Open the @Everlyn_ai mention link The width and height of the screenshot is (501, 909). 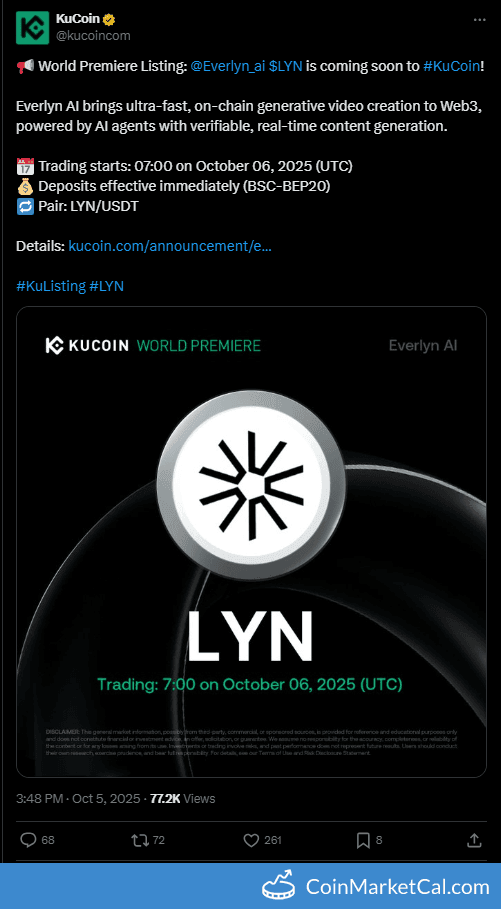228,67
